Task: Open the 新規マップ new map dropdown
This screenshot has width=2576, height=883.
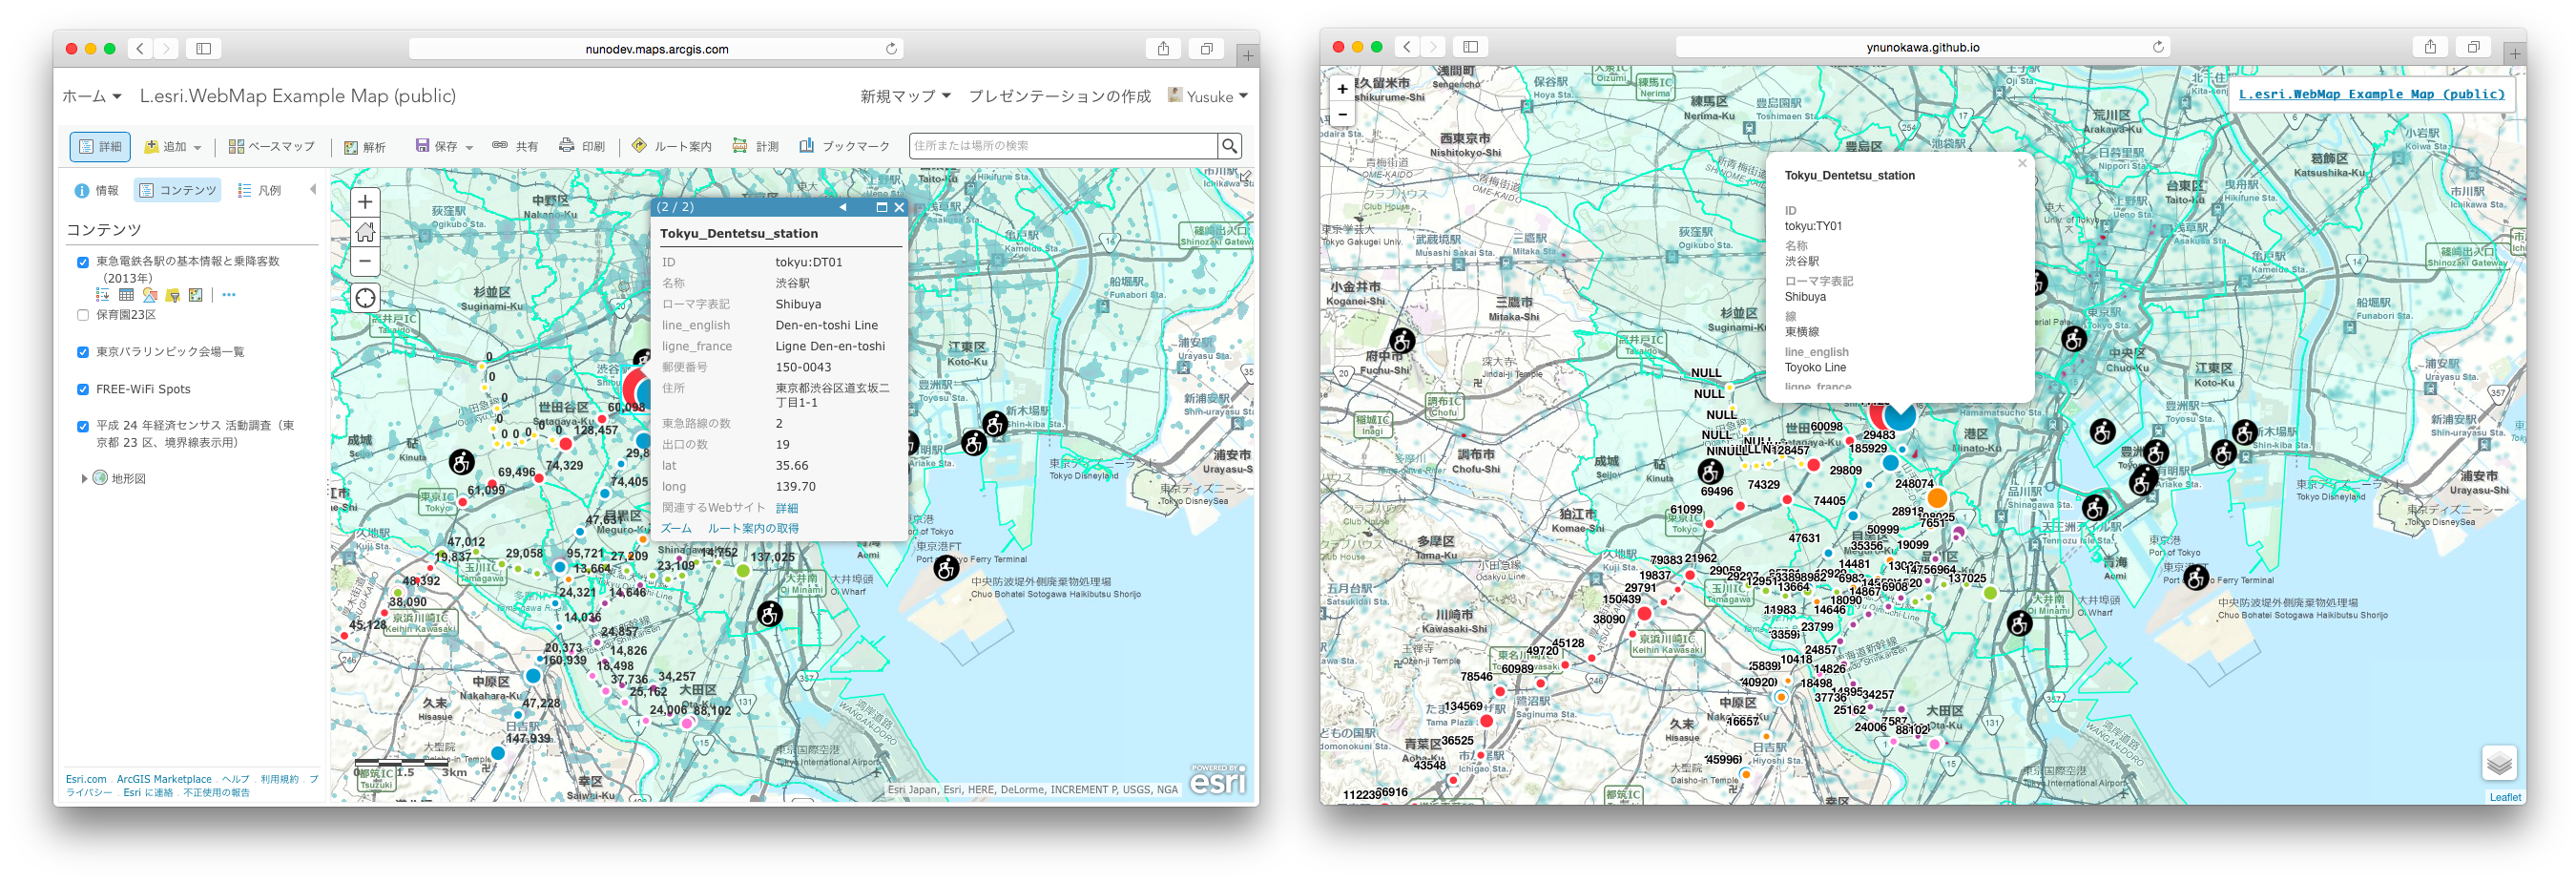Action: point(905,96)
